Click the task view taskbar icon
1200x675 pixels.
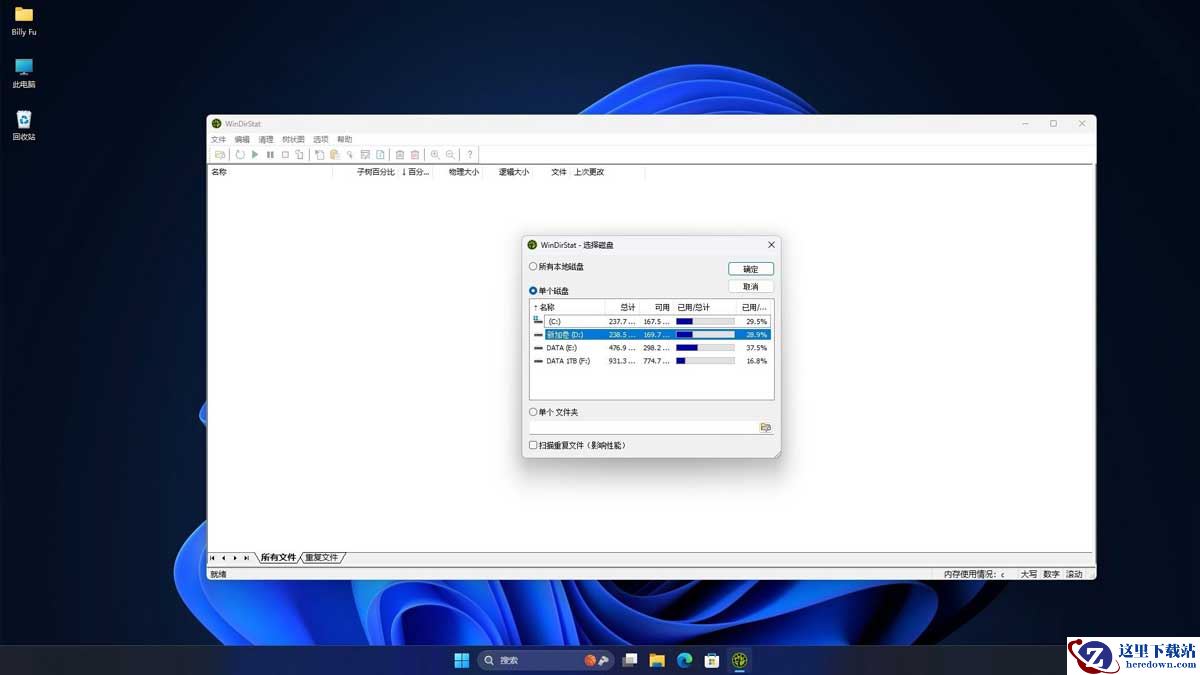click(630, 660)
